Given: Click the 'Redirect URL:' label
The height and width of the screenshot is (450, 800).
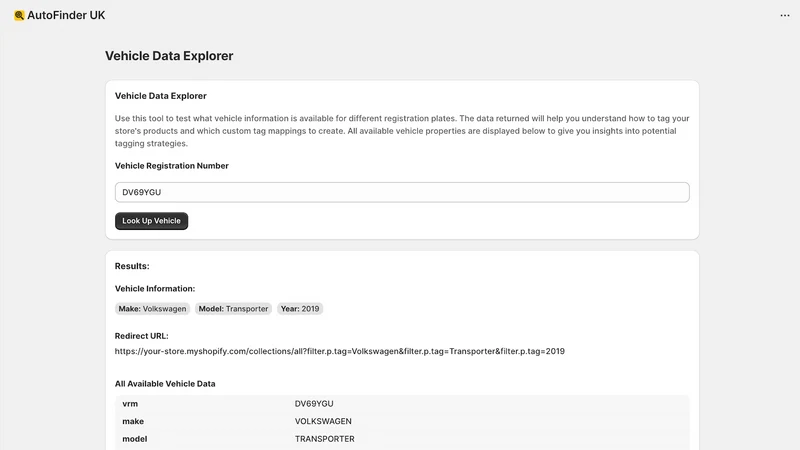Looking at the screenshot, I should pyautogui.click(x=141, y=336).
